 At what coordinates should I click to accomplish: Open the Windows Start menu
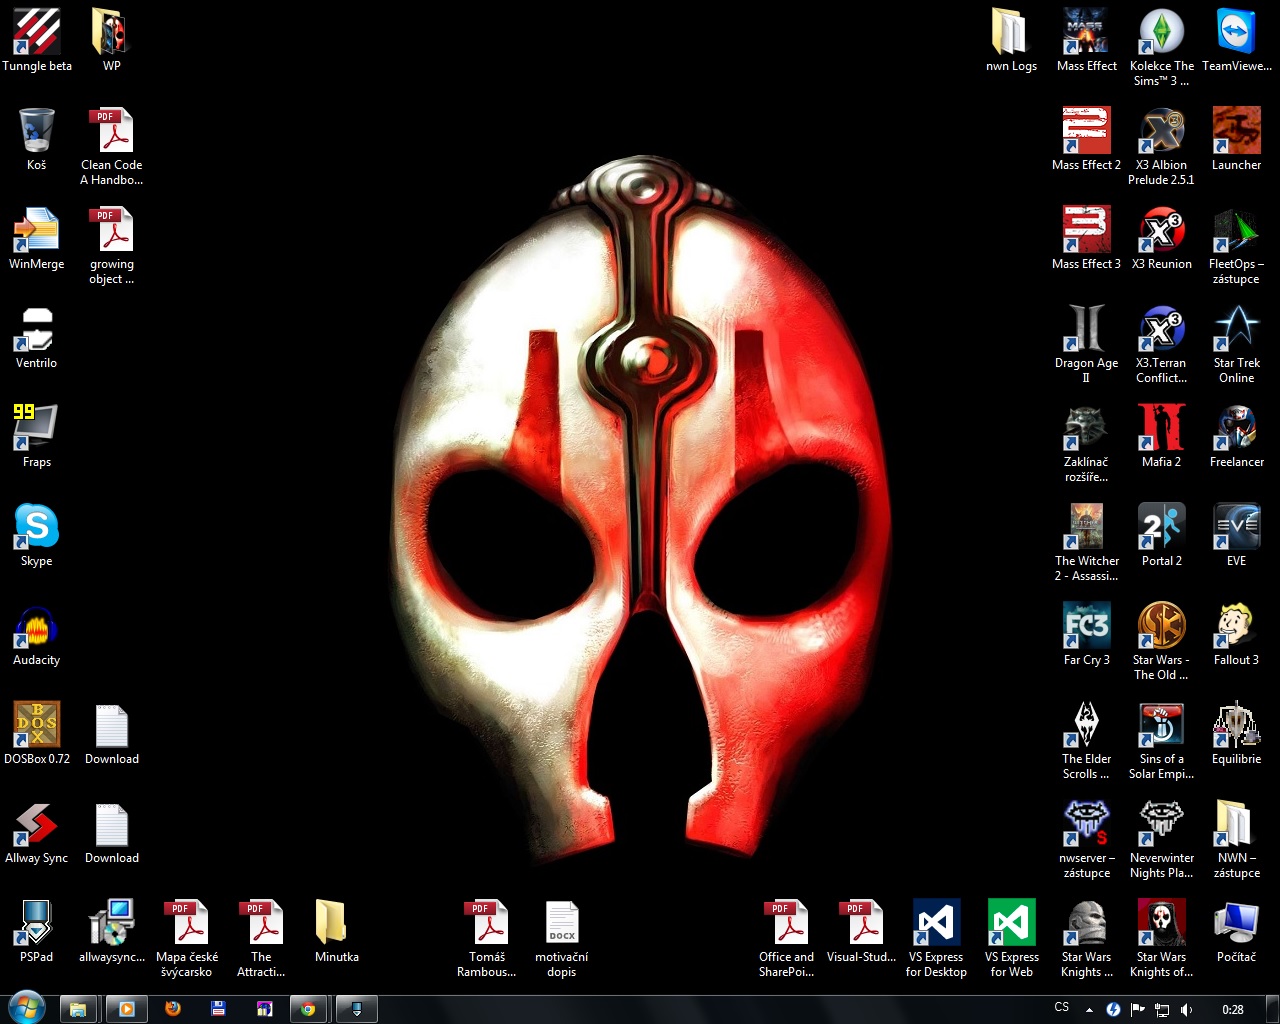(27, 1008)
